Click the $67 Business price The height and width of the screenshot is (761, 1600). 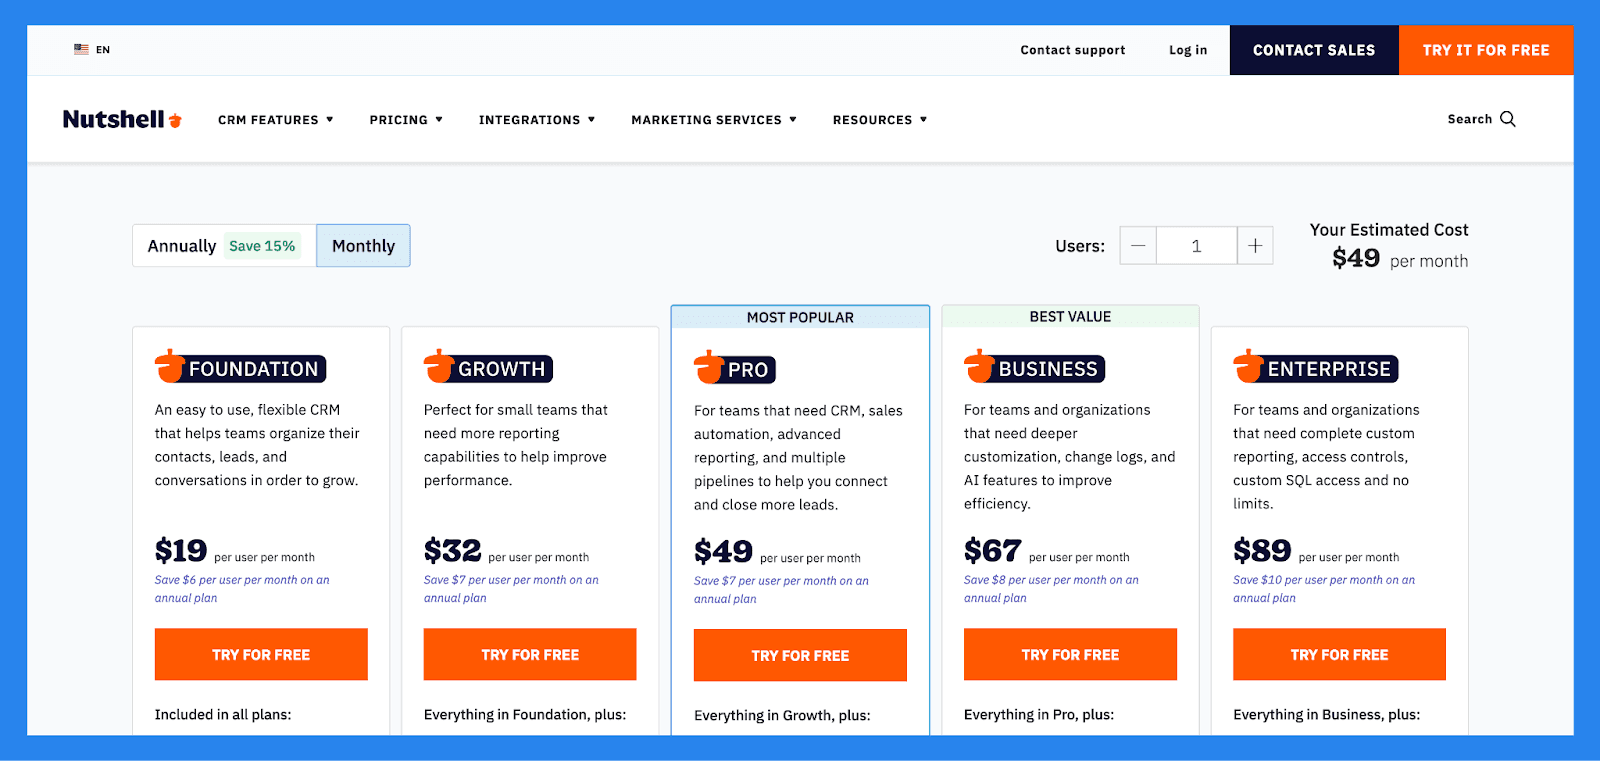point(992,550)
